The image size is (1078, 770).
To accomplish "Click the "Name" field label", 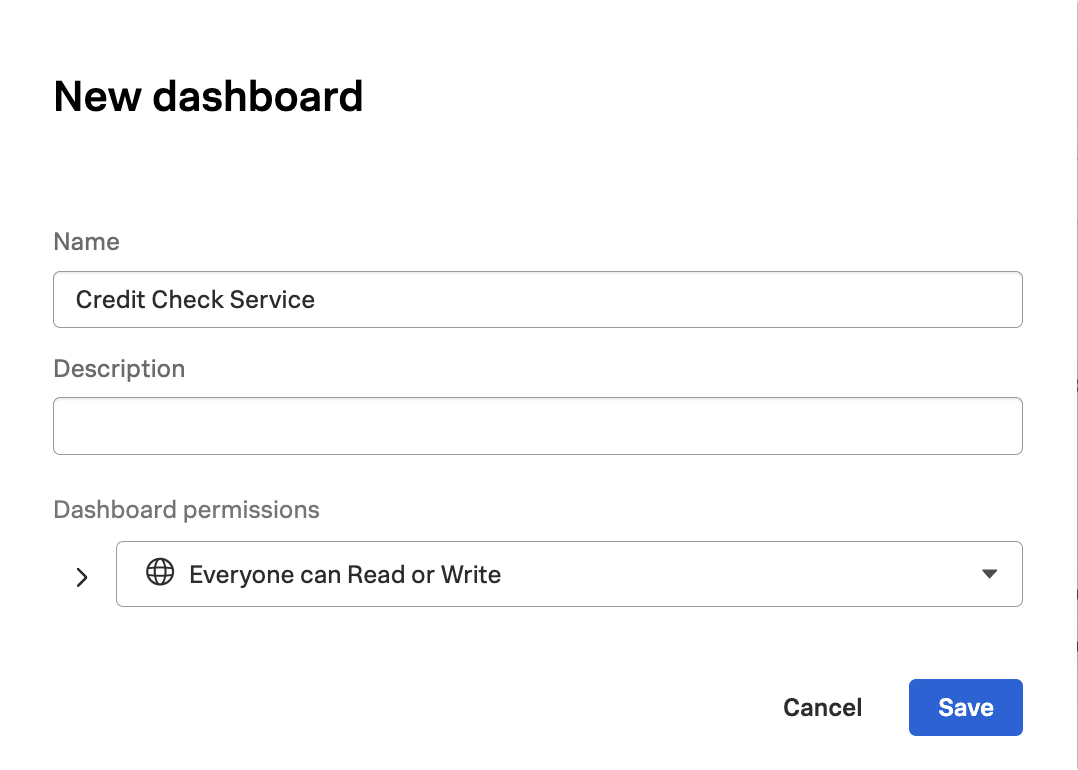I will (86, 242).
